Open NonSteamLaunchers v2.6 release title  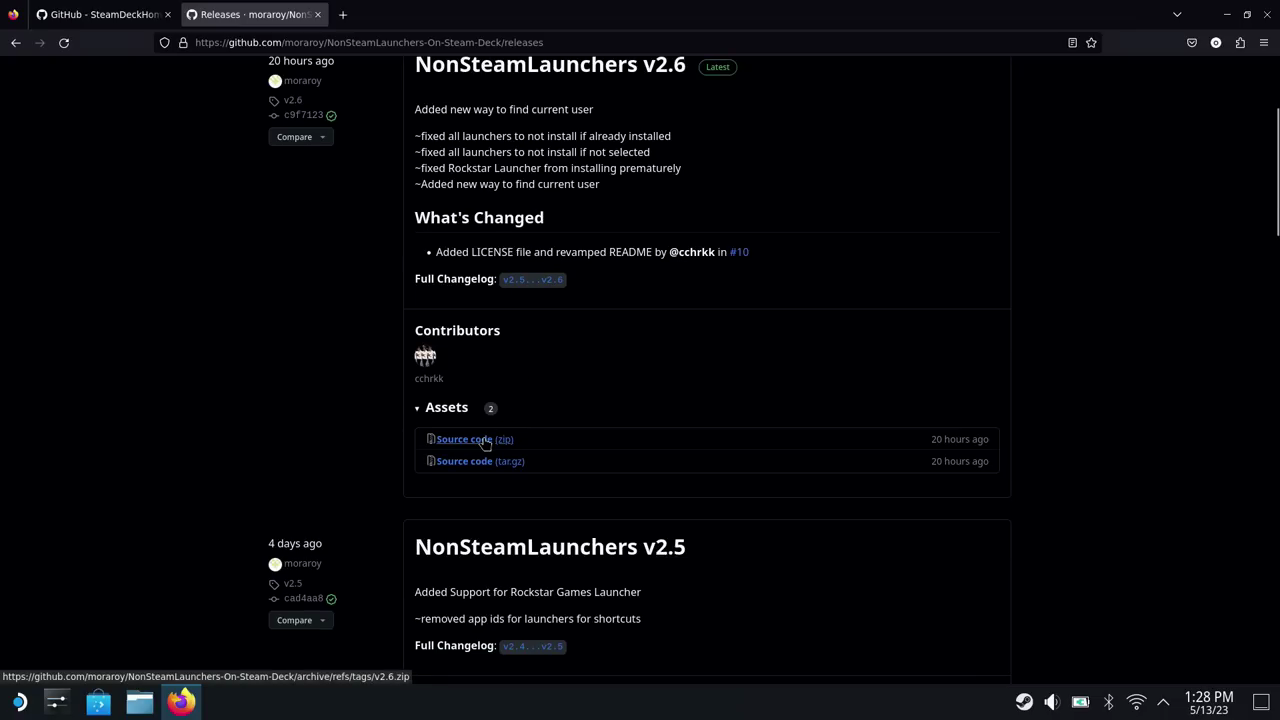pos(550,65)
